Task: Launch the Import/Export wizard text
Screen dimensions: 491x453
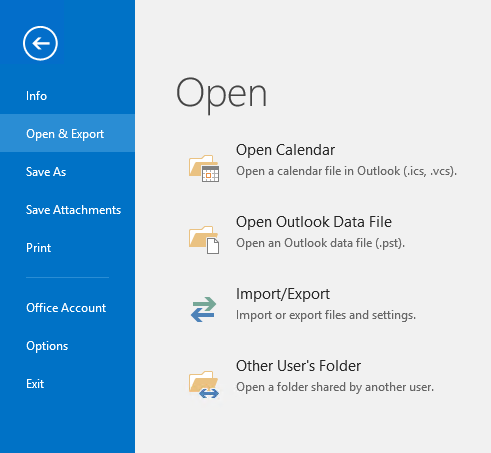Action: pyautogui.click(x=283, y=294)
